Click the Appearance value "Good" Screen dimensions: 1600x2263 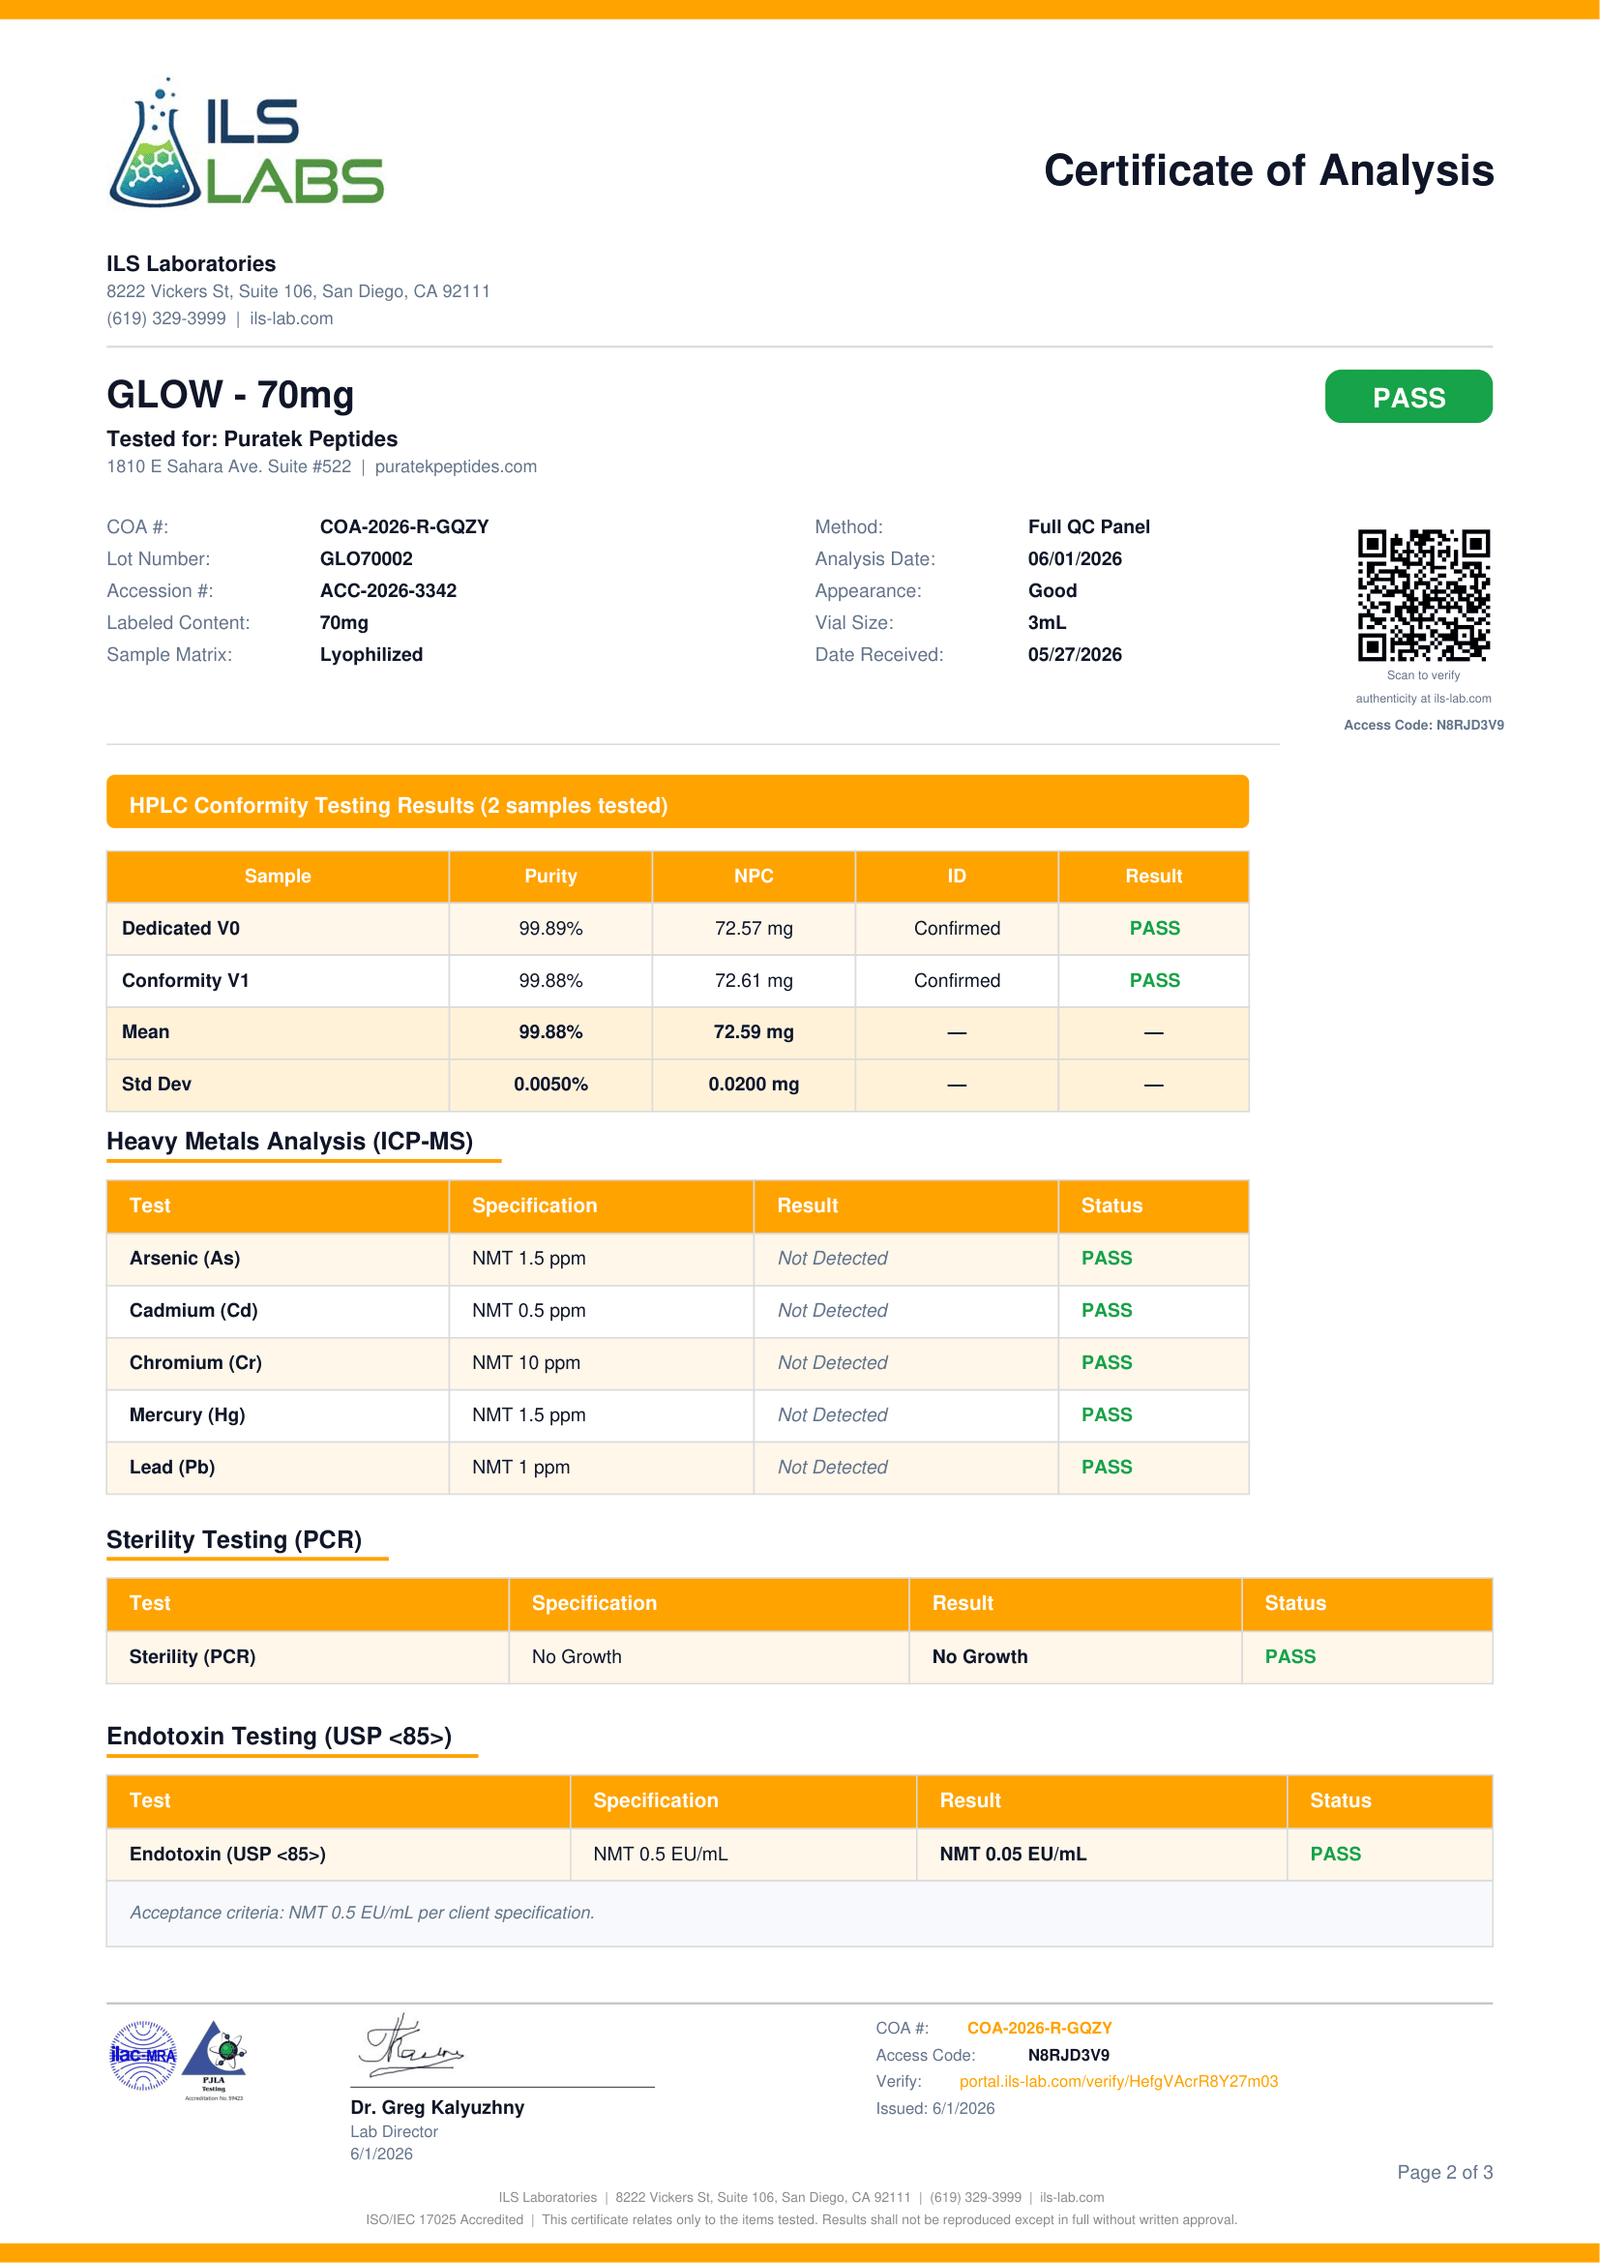tap(1052, 591)
